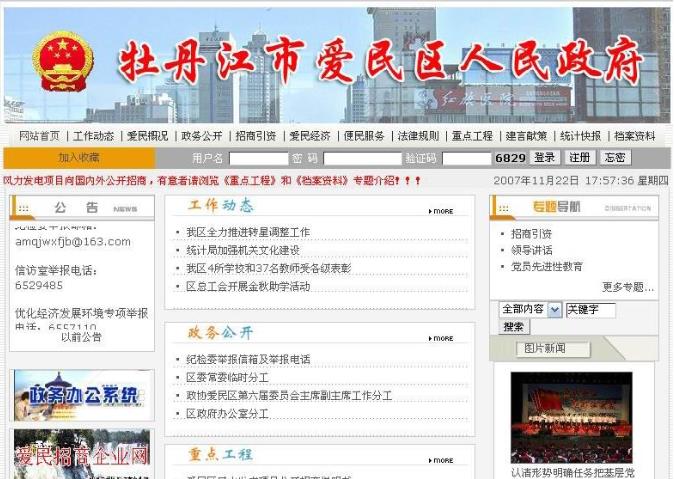Click the 搜索 search button
The width and height of the screenshot is (675, 479).
[x=514, y=327]
